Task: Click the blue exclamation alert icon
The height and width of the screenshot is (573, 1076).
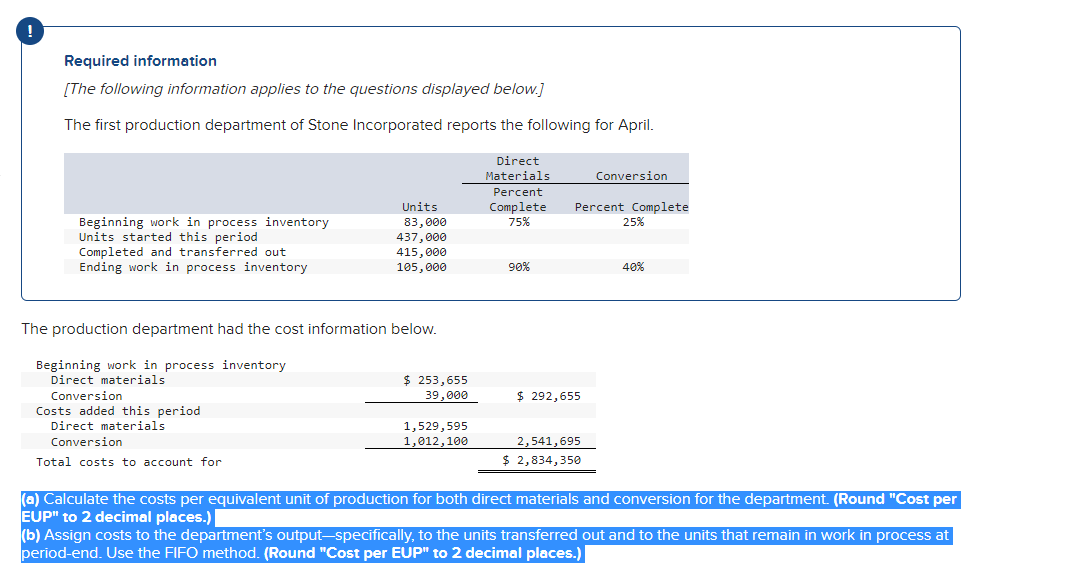Action: [30, 32]
